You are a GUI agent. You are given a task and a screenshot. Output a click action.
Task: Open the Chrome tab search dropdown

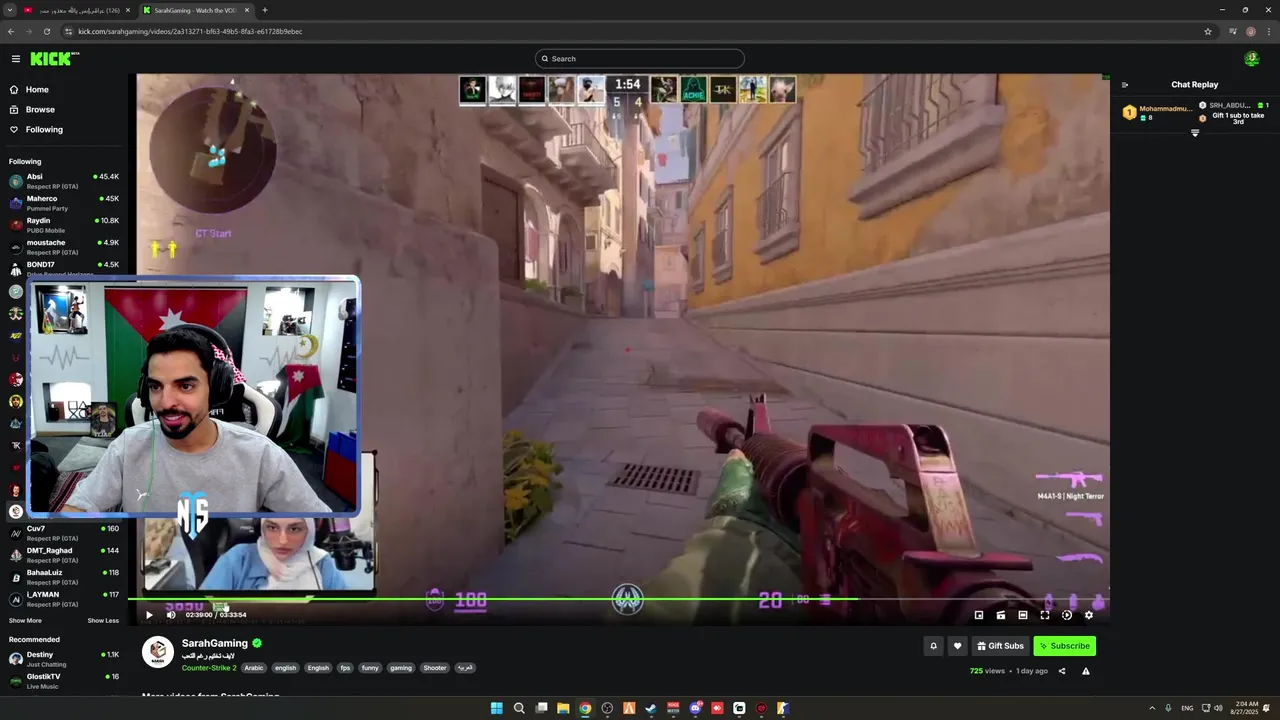[9, 10]
